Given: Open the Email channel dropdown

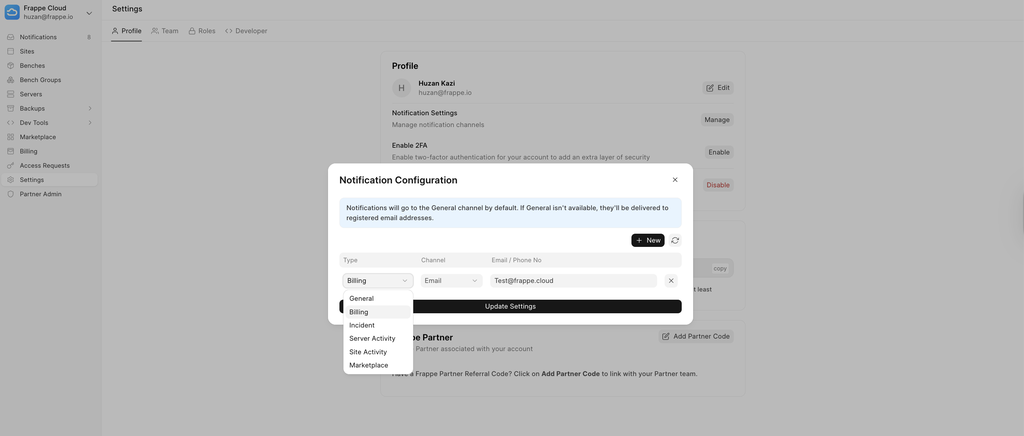Looking at the screenshot, I should pos(451,281).
